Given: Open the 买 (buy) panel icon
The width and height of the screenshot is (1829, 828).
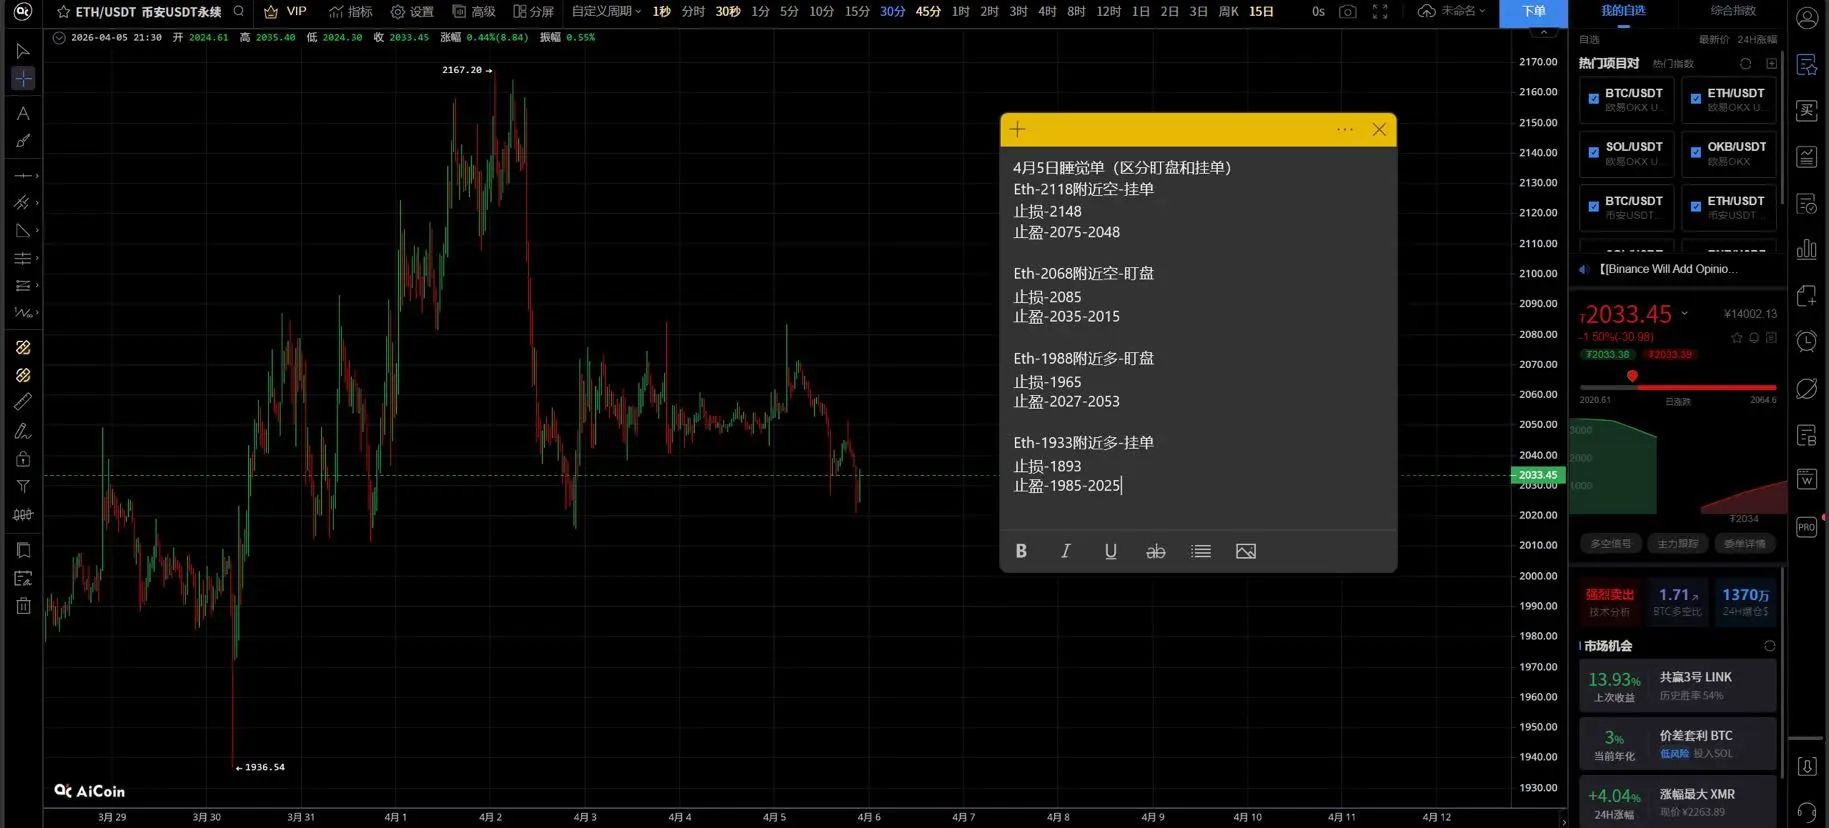Looking at the screenshot, I should (x=1807, y=110).
